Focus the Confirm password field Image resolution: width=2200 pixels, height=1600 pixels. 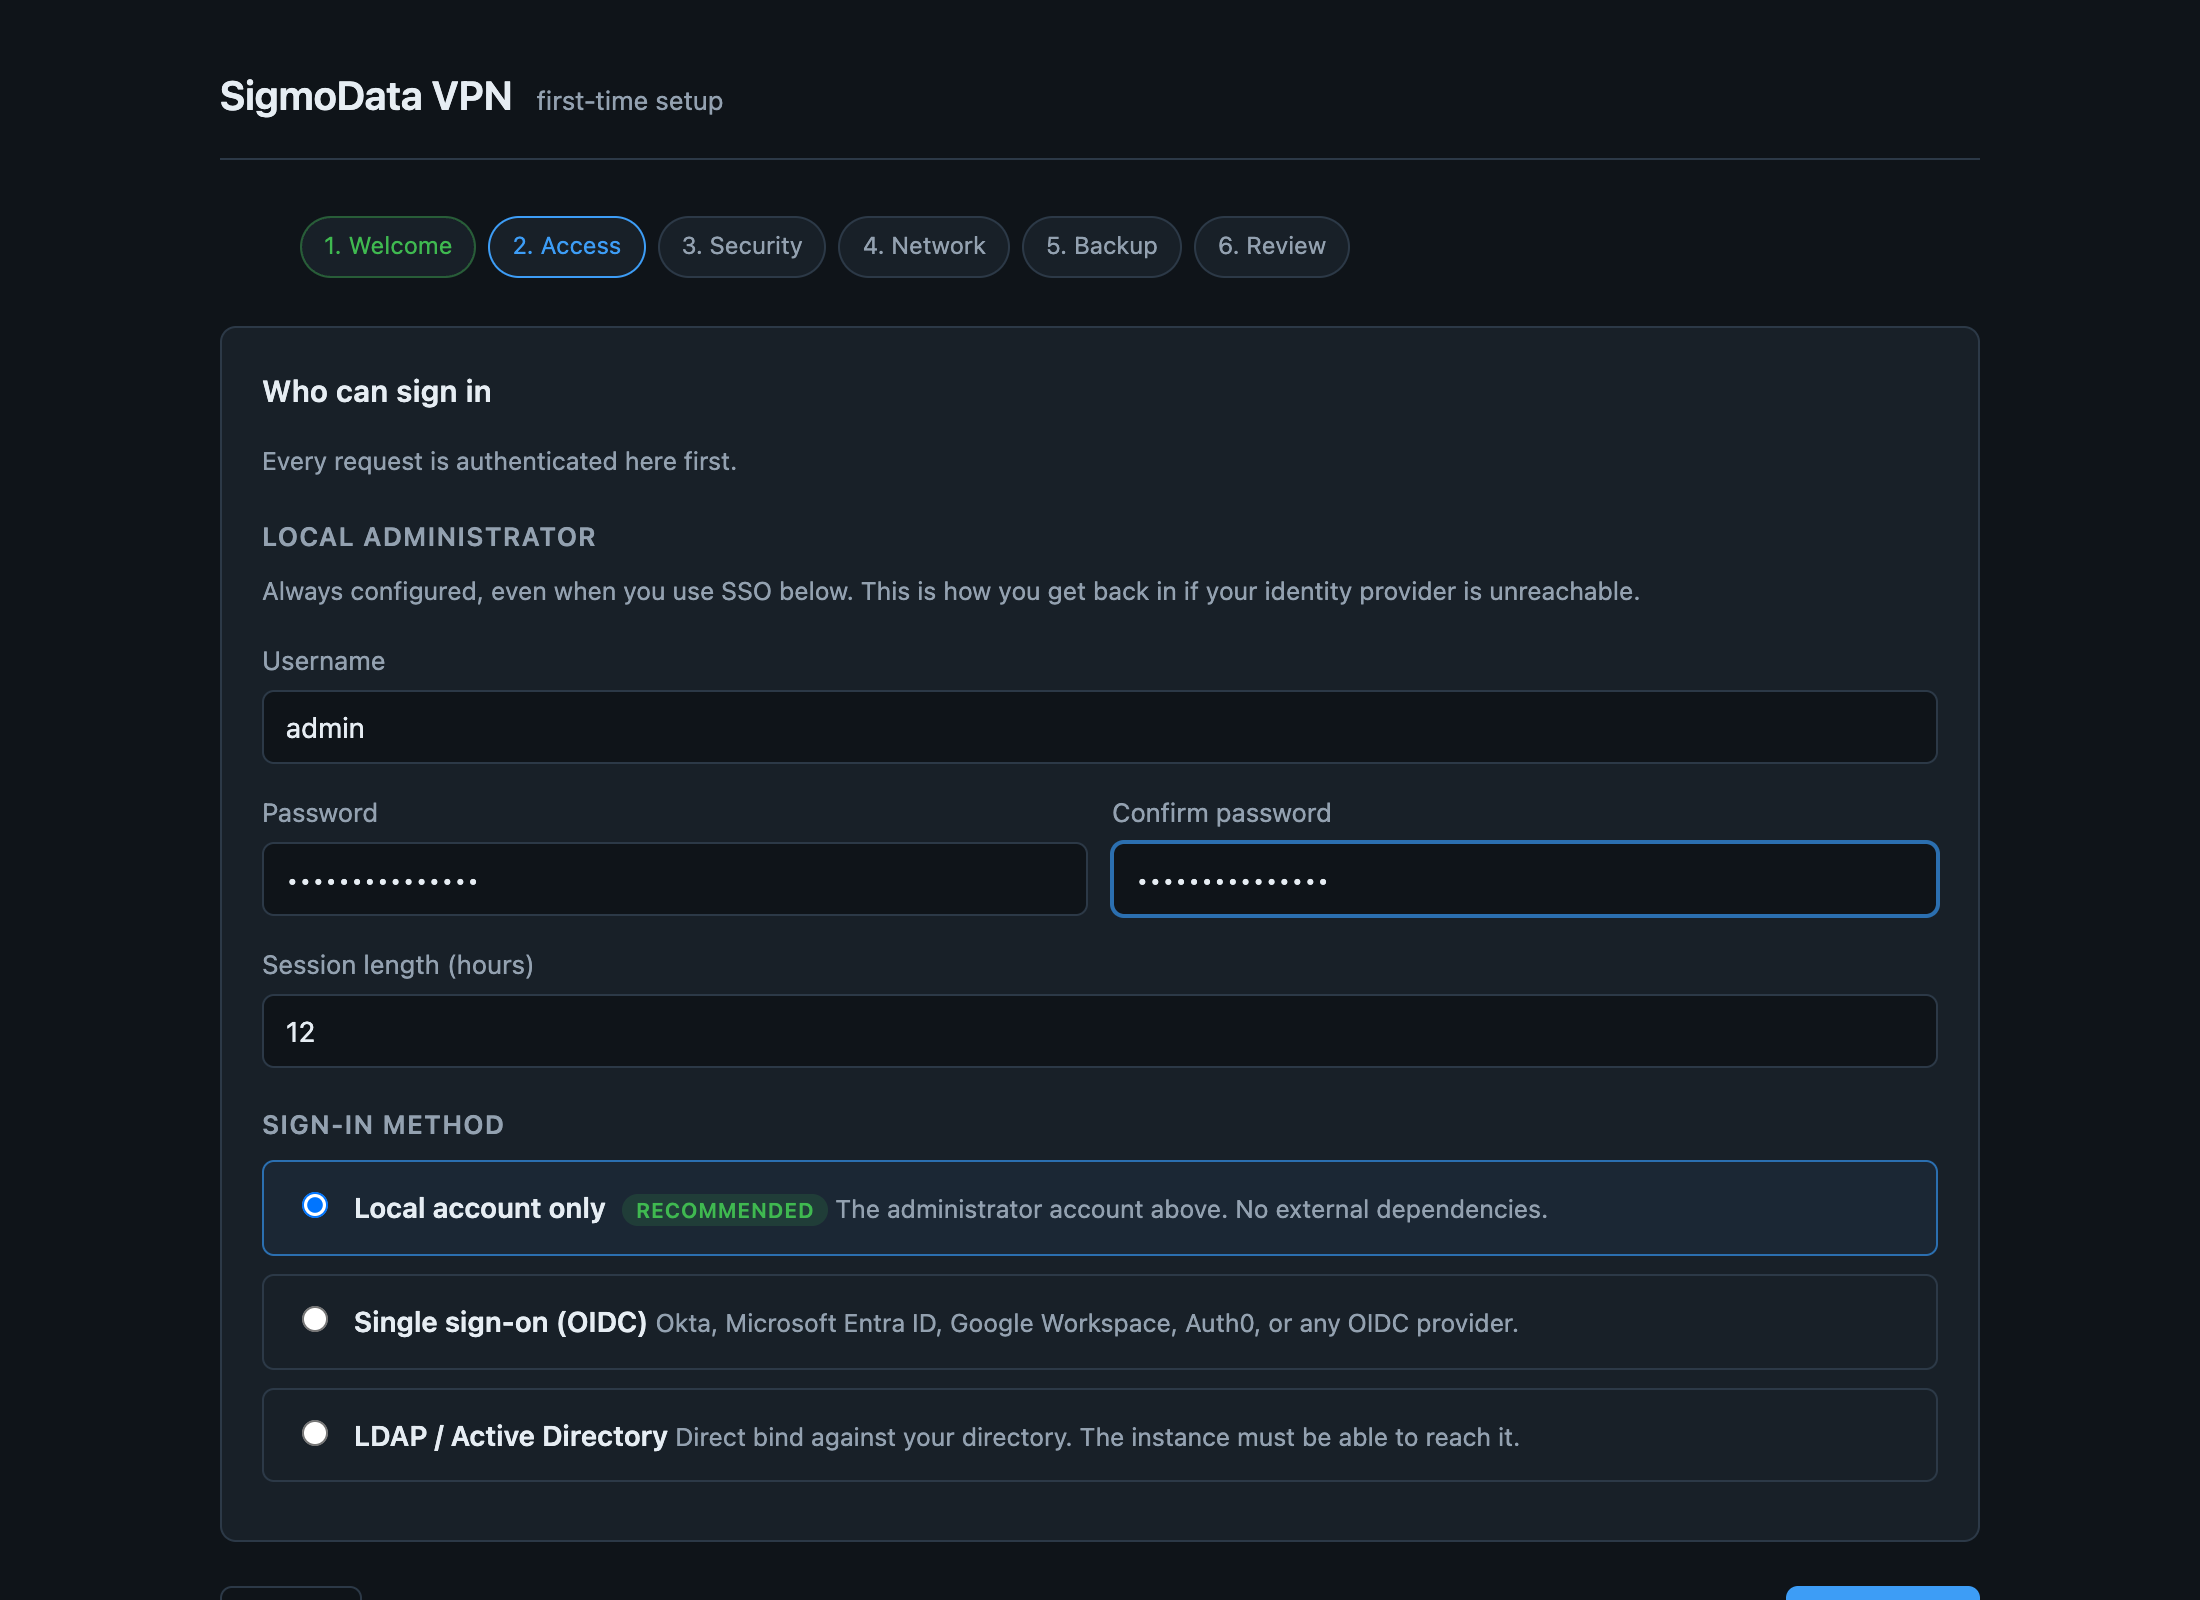tap(1524, 879)
